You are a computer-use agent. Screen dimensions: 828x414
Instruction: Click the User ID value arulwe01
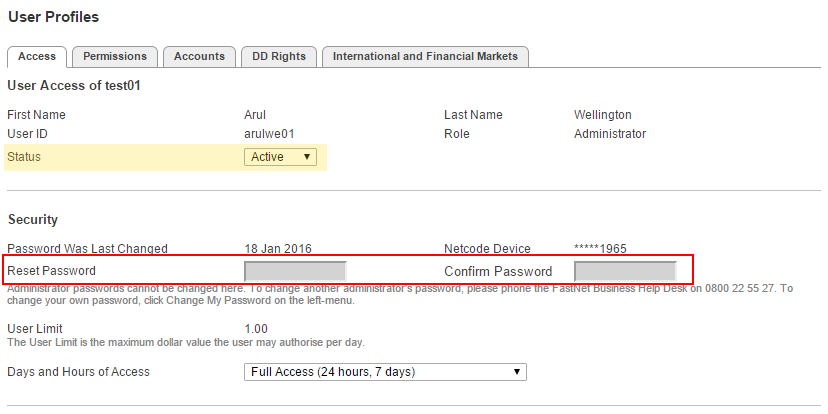click(269, 134)
